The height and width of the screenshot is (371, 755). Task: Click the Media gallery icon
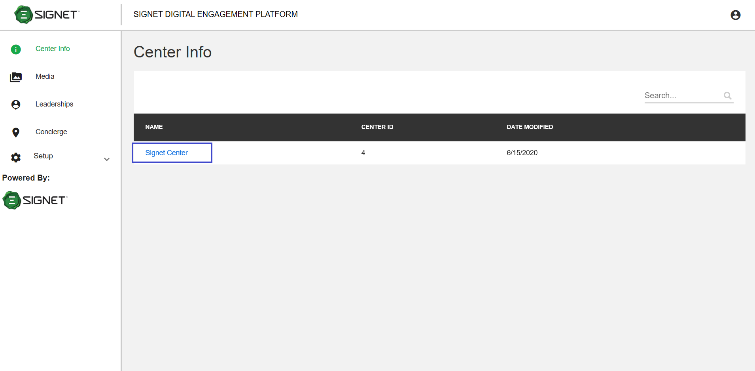pos(16,77)
